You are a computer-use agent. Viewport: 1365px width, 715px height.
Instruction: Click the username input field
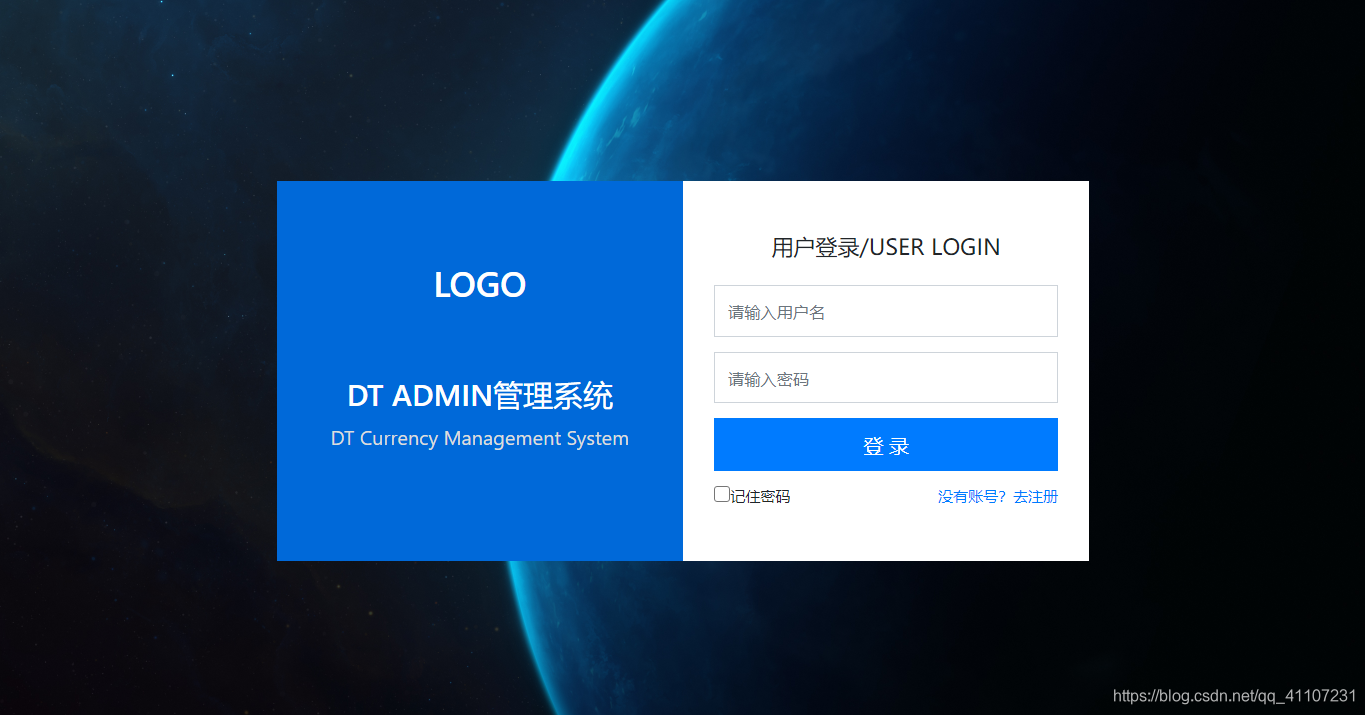click(x=885, y=311)
